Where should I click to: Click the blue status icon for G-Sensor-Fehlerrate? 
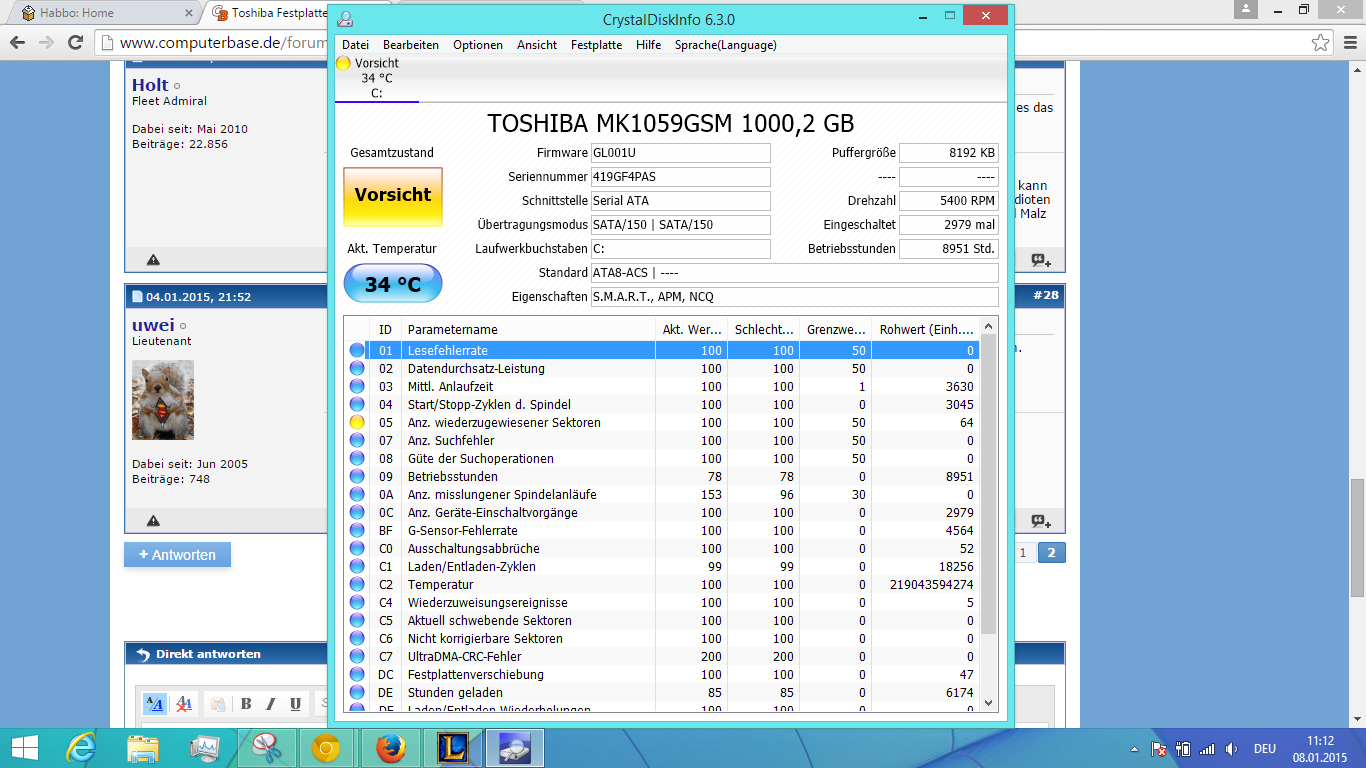pos(357,531)
